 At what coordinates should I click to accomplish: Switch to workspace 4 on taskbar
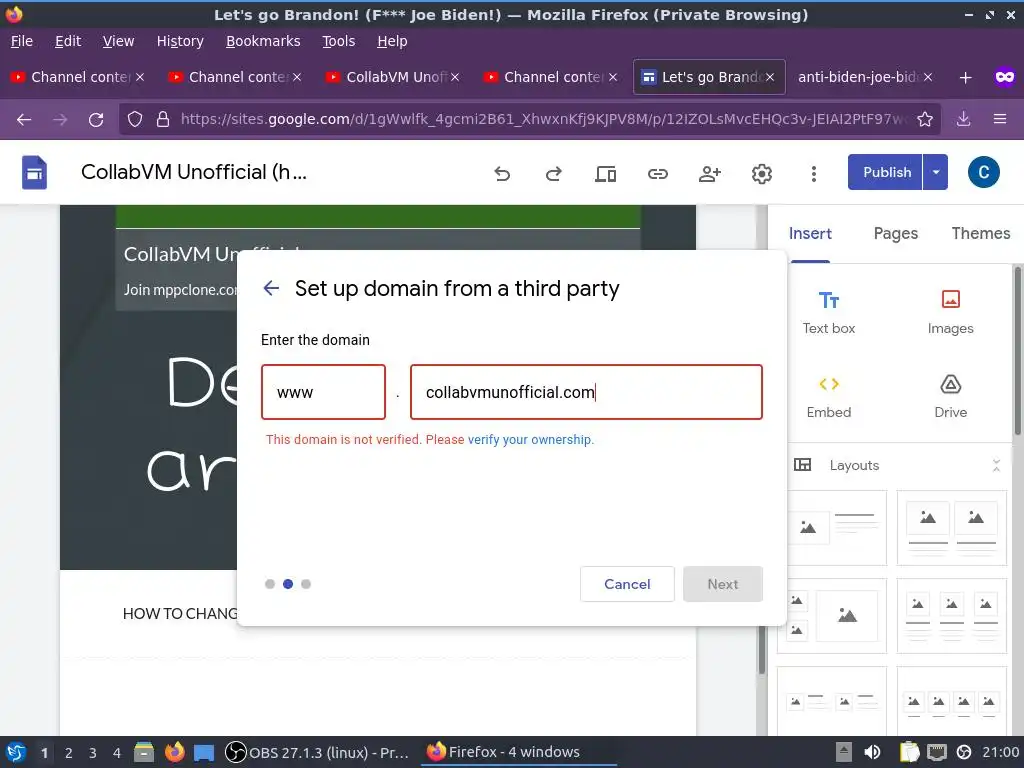tap(116, 753)
